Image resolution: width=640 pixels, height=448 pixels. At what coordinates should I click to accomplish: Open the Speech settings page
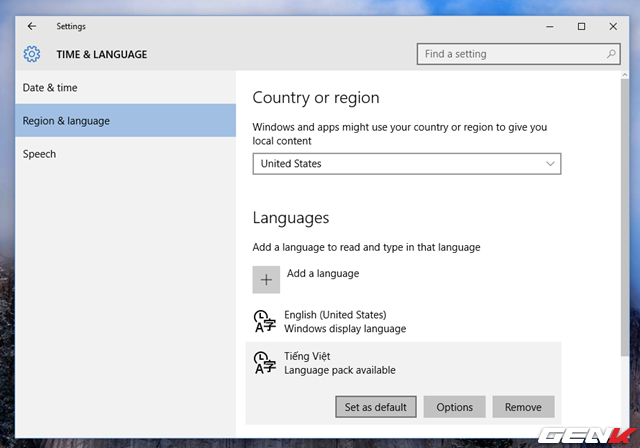click(126, 154)
